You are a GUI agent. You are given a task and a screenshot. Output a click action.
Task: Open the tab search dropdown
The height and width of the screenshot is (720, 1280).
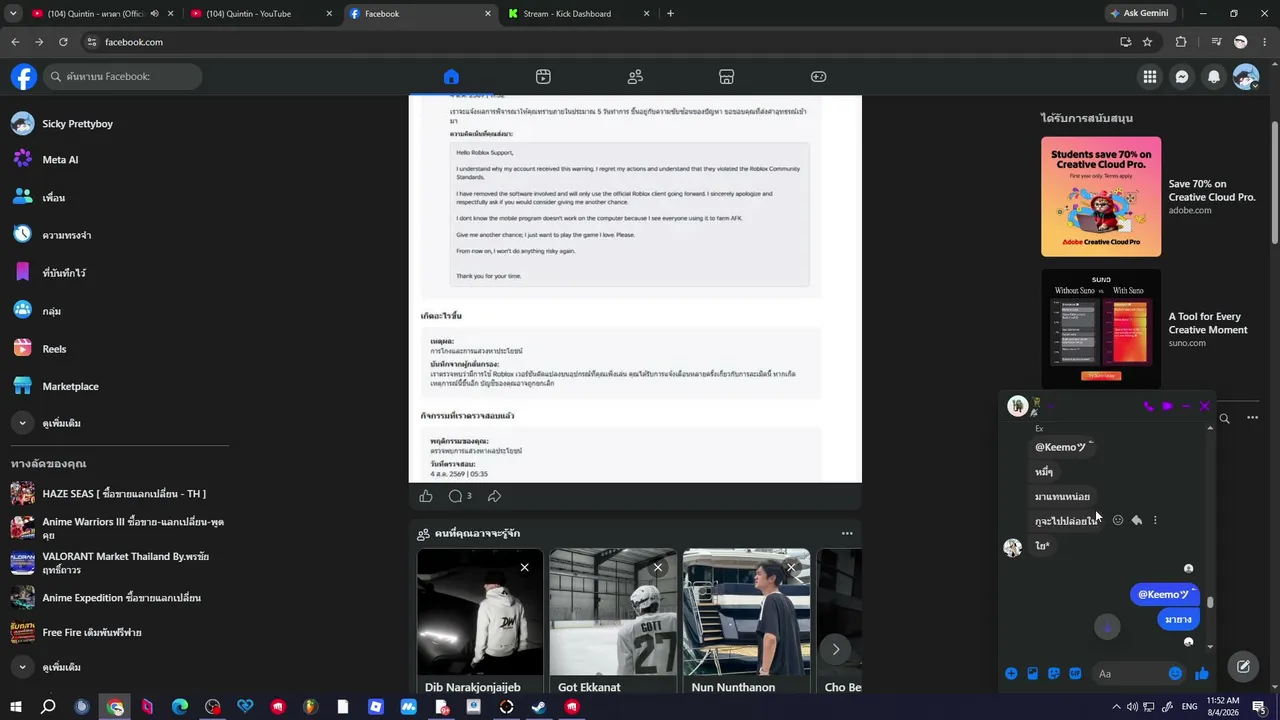(x=13, y=14)
